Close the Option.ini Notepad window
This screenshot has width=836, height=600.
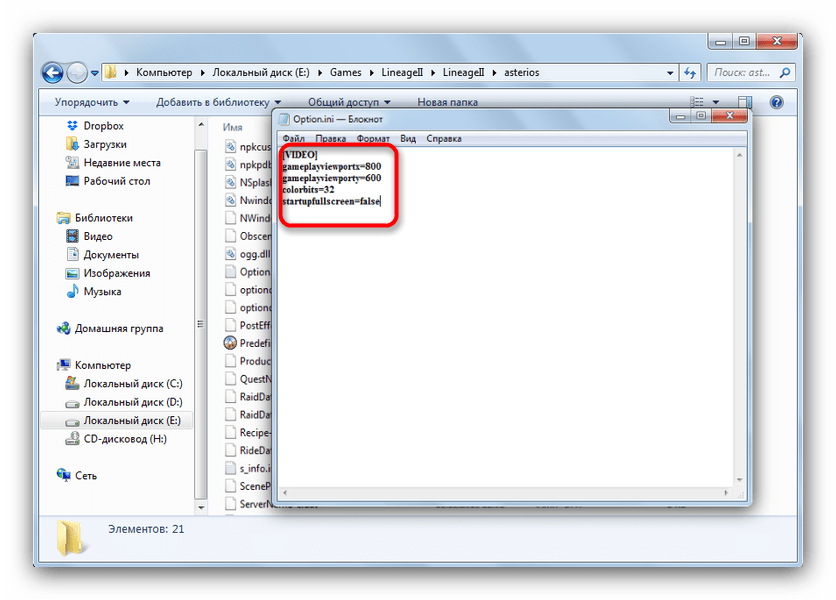(729, 116)
